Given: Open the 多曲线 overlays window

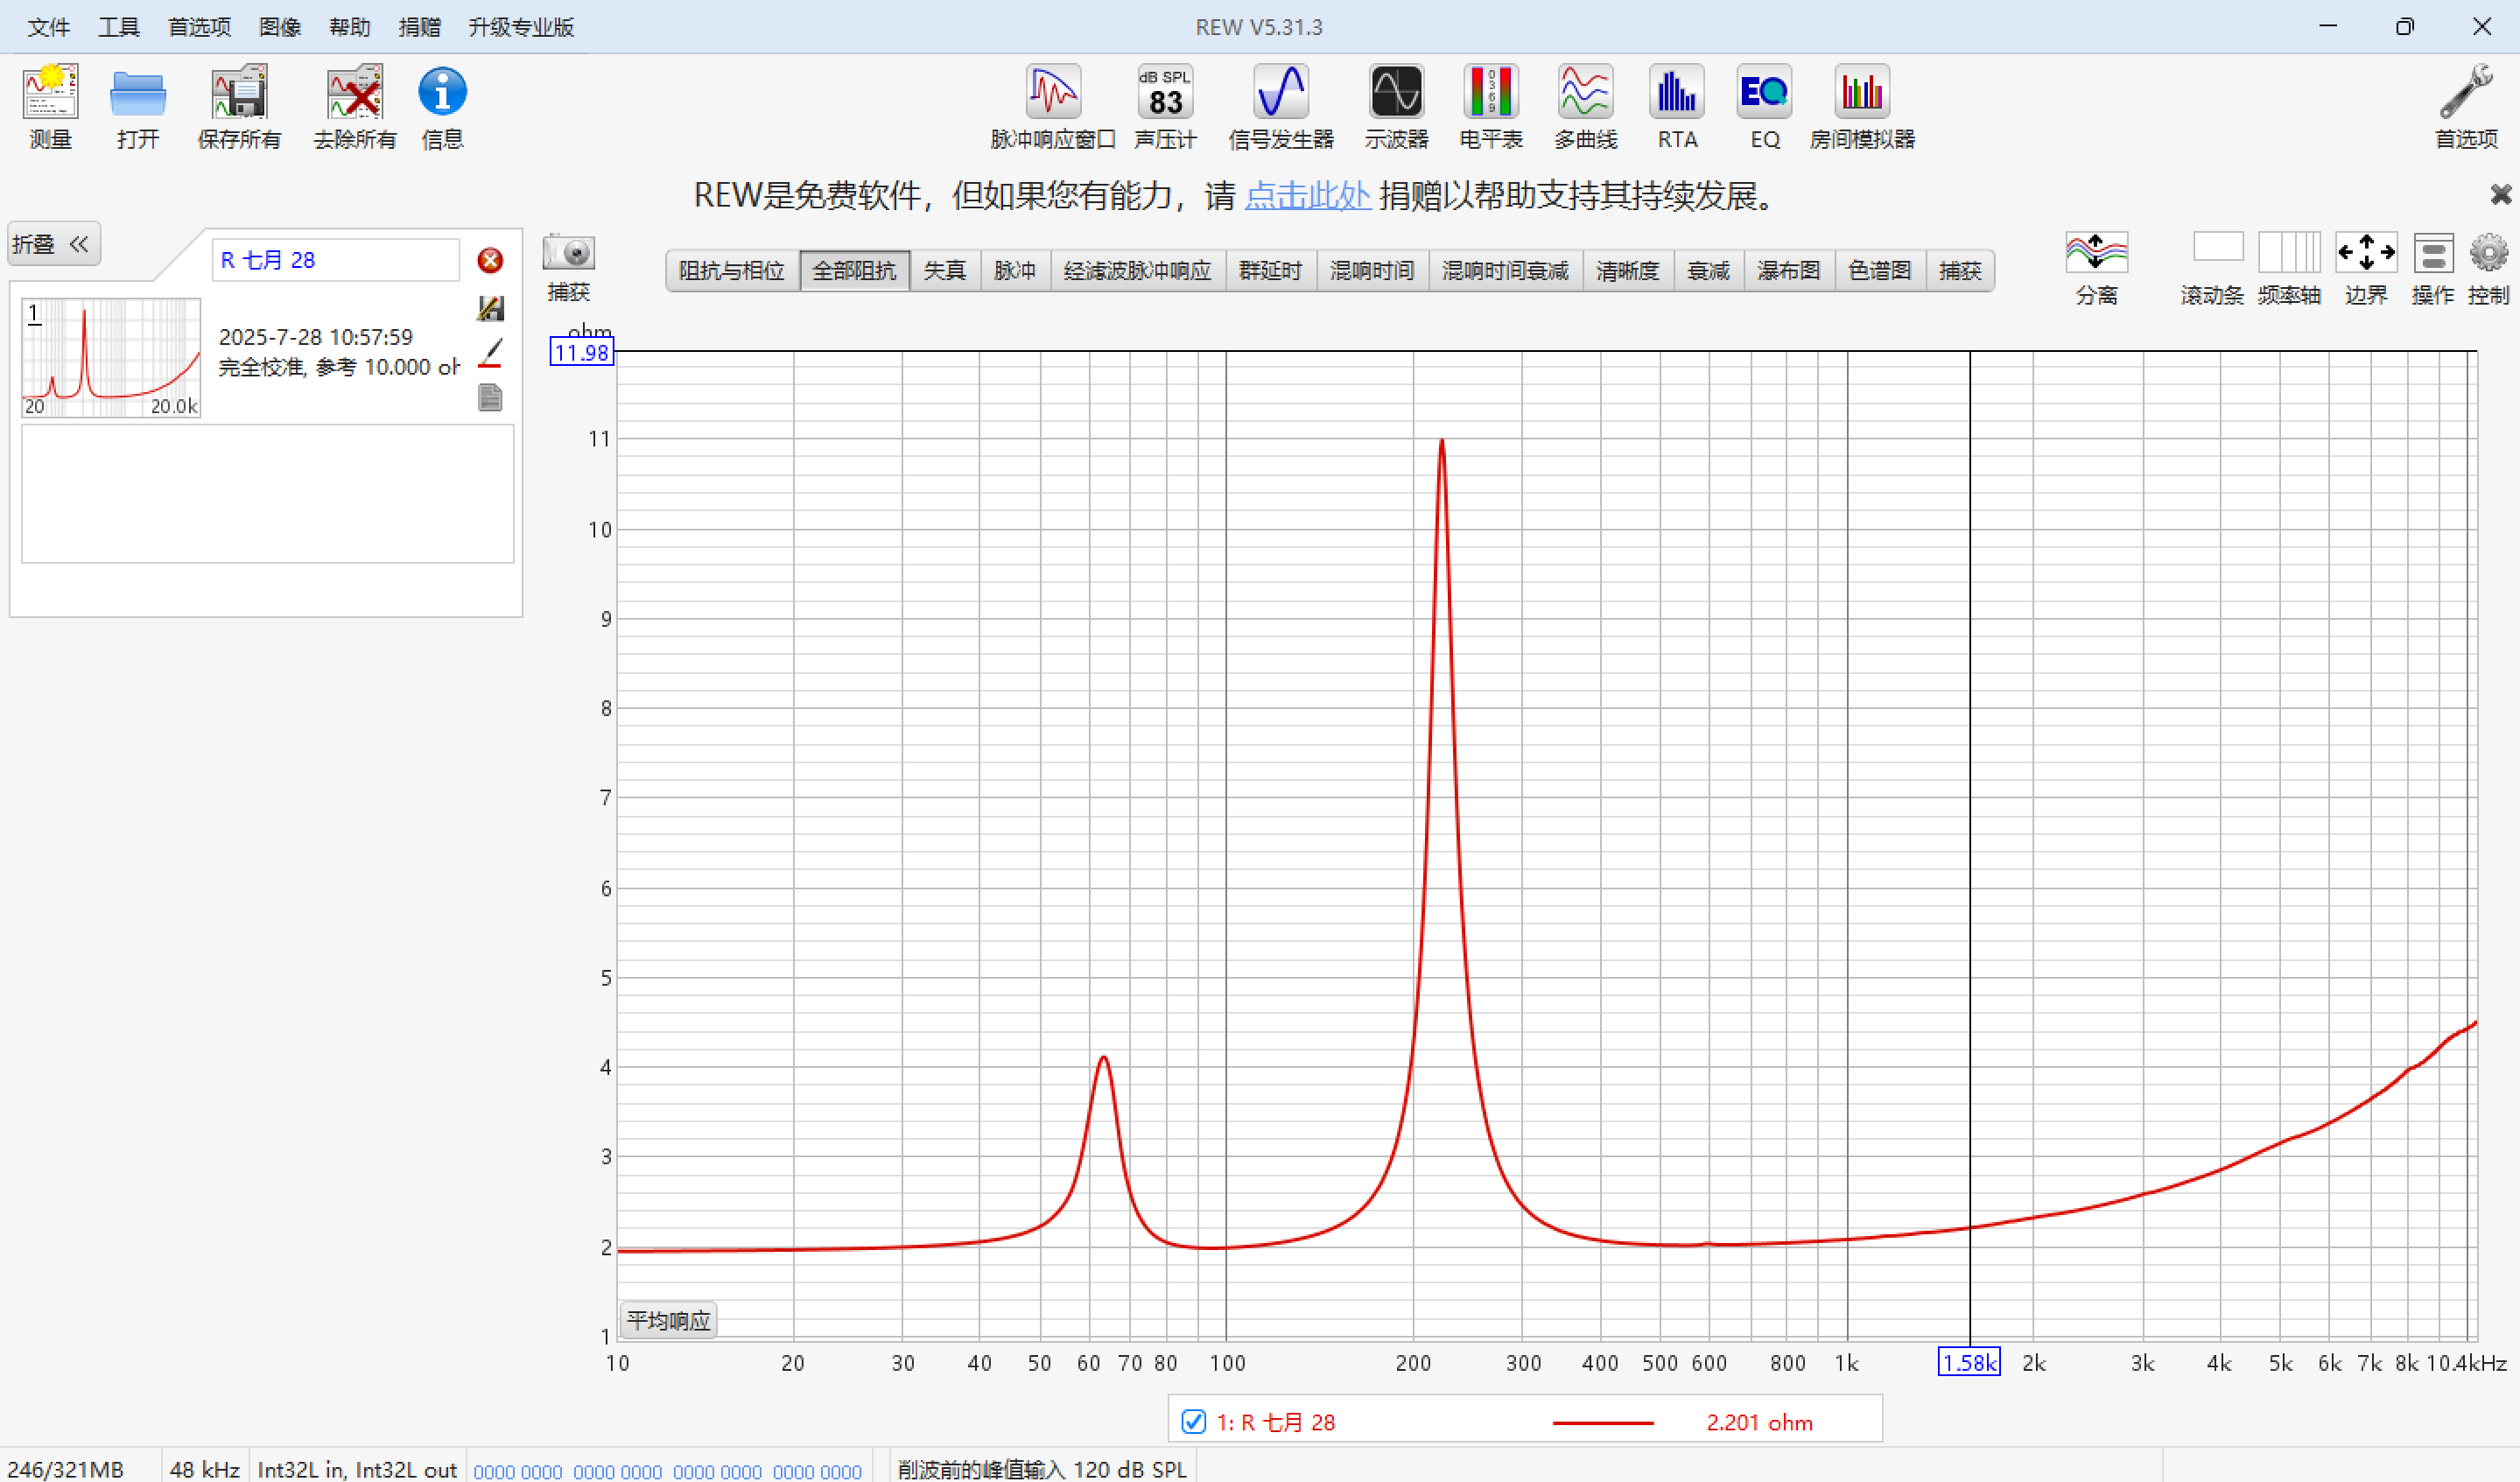Looking at the screenshot, I should pos(1586,92).
